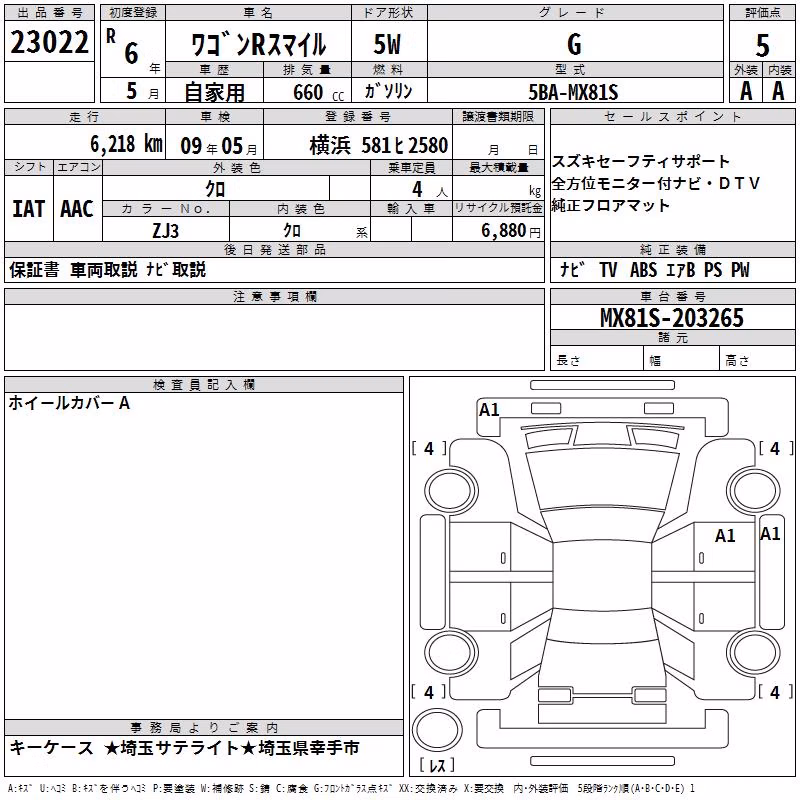Click the A1 mark on front bumper
This screenshot has height=800, width=800.
[x=489, y=410]
